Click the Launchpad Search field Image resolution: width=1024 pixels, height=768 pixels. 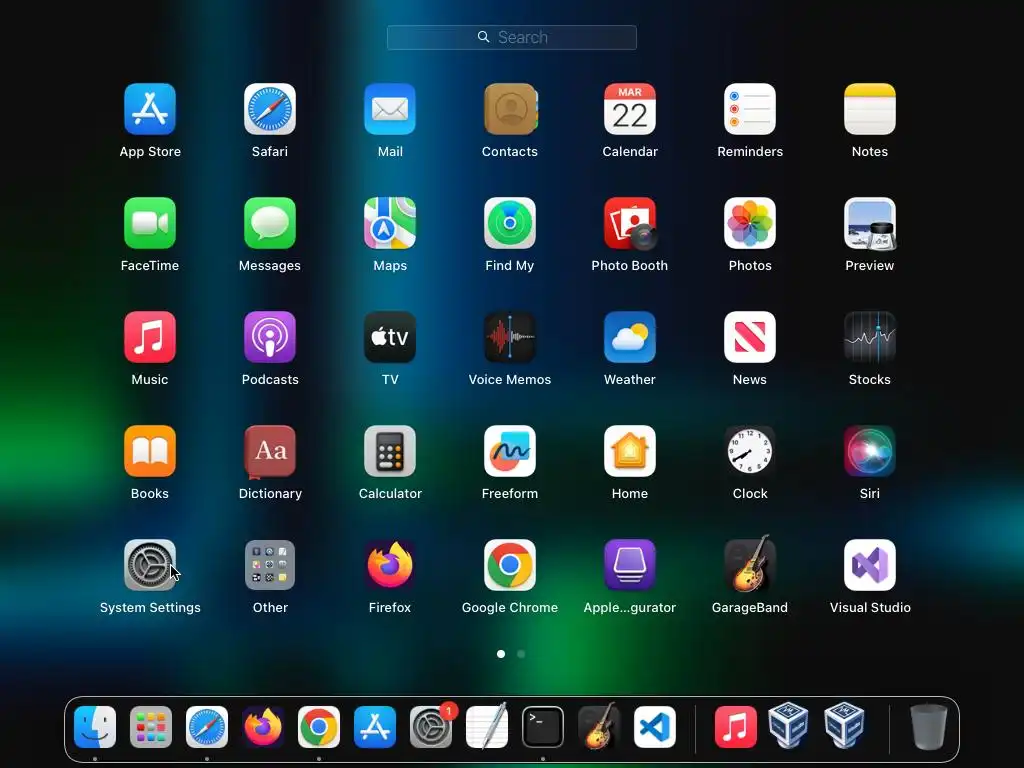(x=512, y=37)
